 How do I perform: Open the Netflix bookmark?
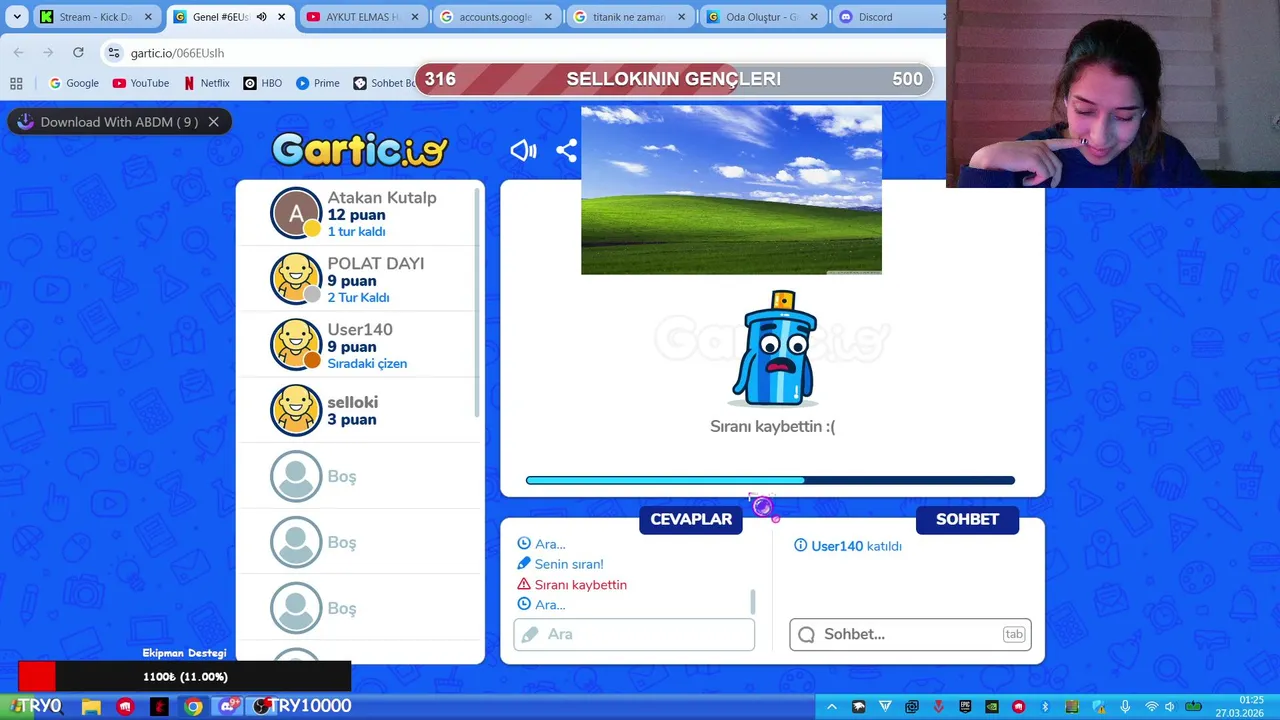tap(207, 83)
